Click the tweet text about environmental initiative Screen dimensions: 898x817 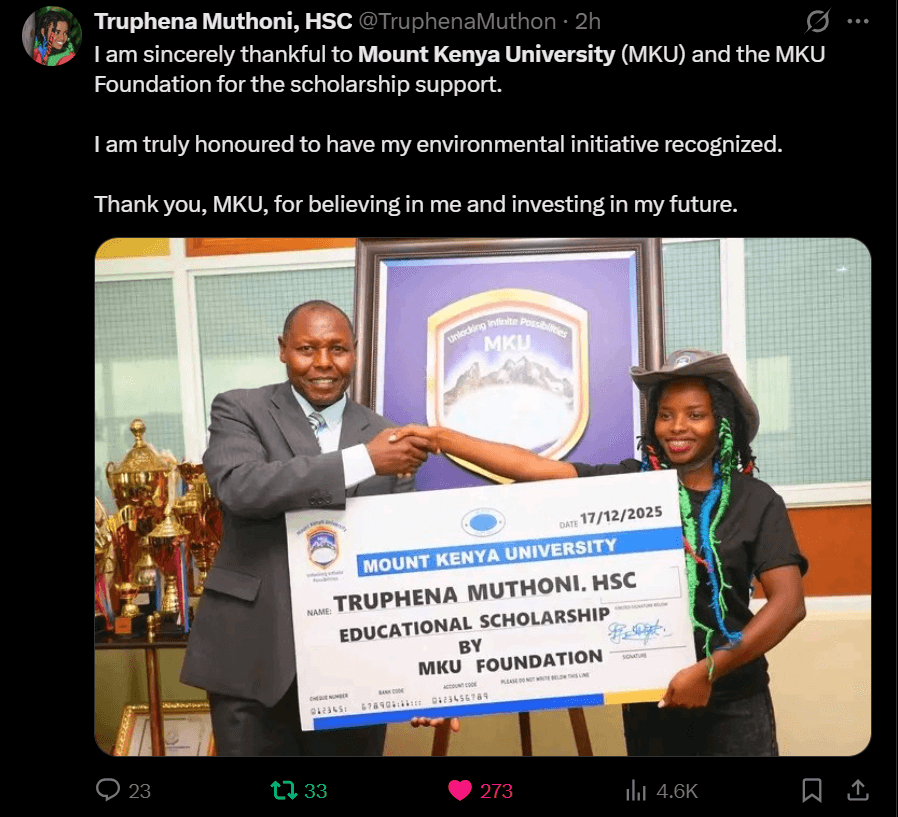tap(438, 144)
